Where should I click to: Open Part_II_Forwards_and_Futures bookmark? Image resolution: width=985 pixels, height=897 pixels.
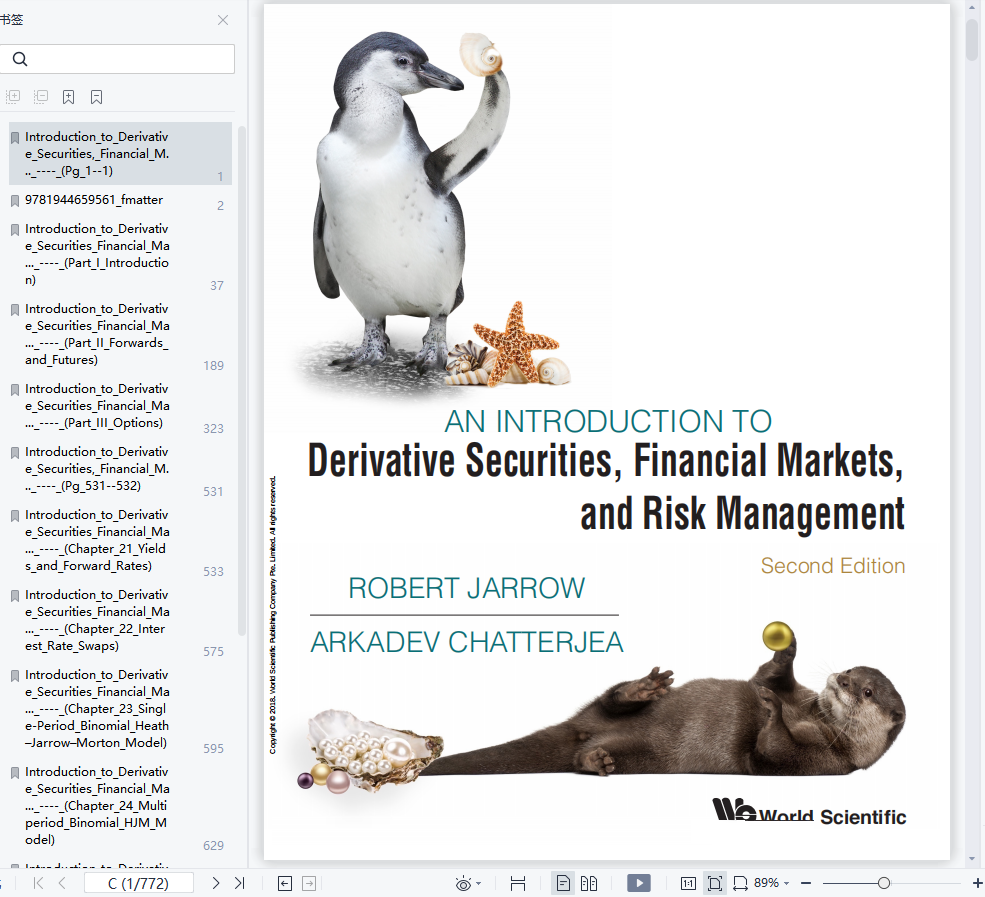(120, 335)
